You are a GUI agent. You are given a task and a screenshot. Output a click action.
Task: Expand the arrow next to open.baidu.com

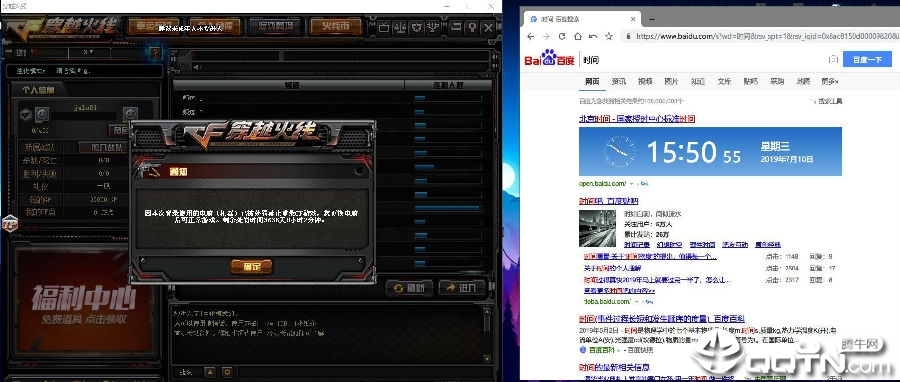click(x=631, y=184)
